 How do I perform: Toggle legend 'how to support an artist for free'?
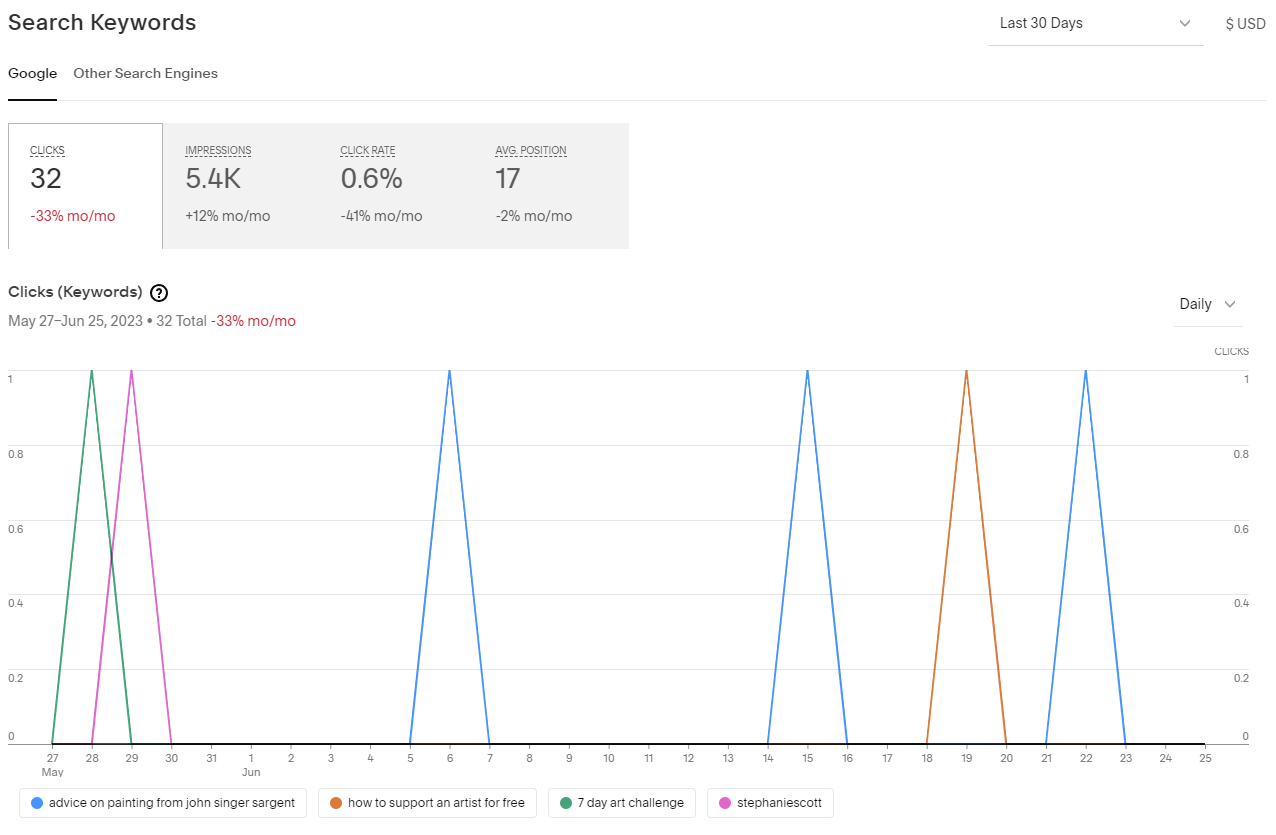click(428, 803)
